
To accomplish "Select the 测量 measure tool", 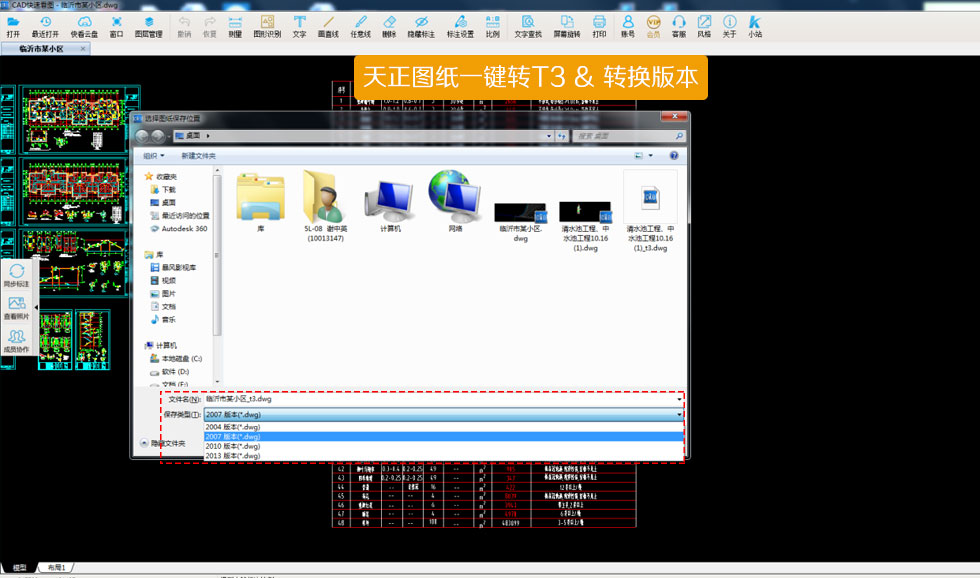I will tap(235, 26).
